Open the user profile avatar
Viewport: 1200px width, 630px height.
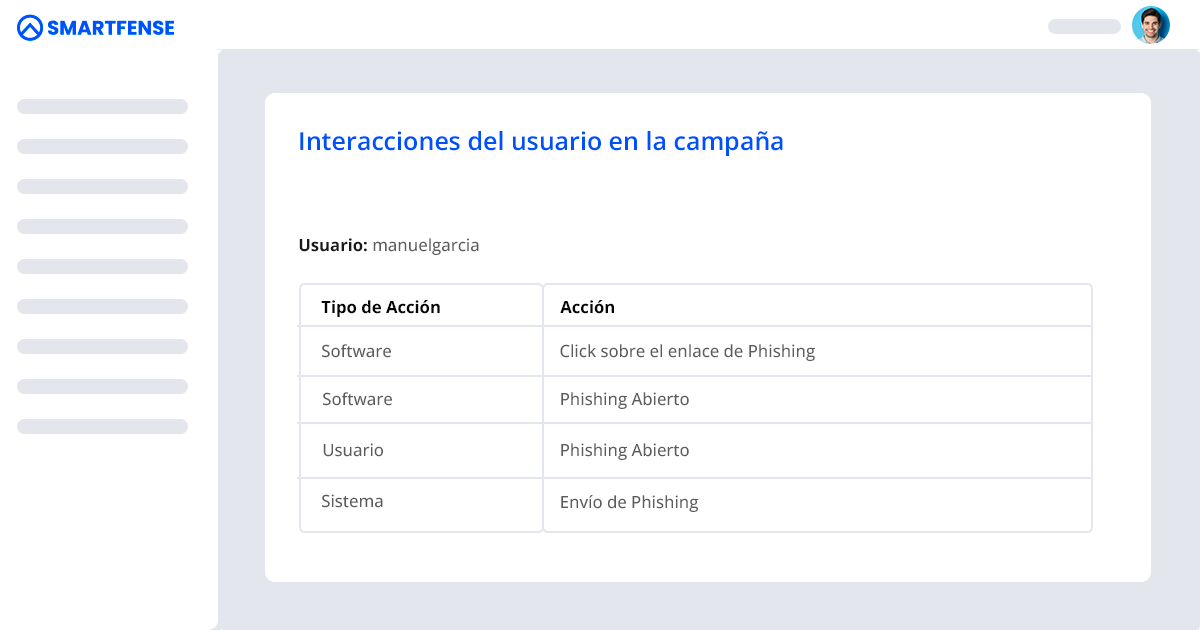coord(1151,25)
